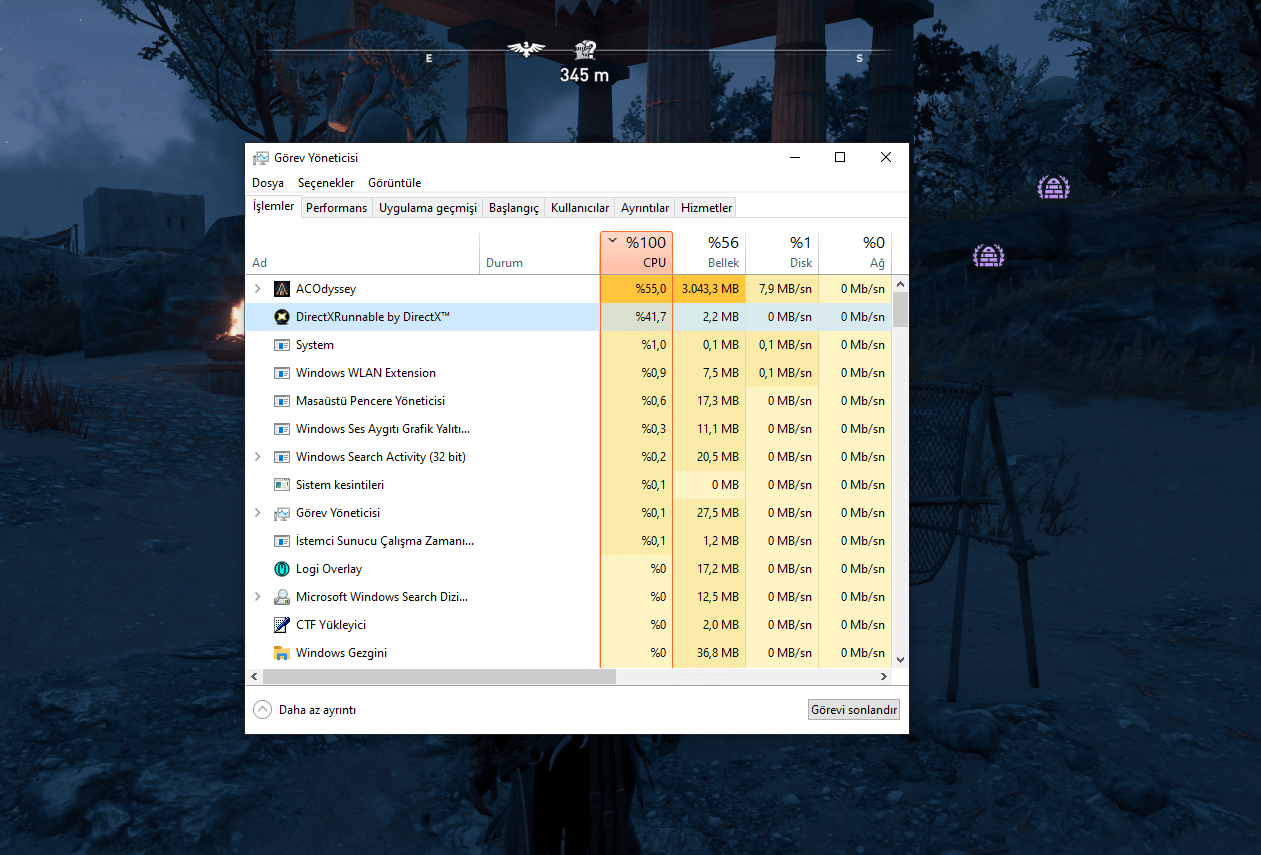This screenshot has width=1261, height=855.
Task: Click the Microsoft Windows Search Dizi icon
Action: click(282, 597)
